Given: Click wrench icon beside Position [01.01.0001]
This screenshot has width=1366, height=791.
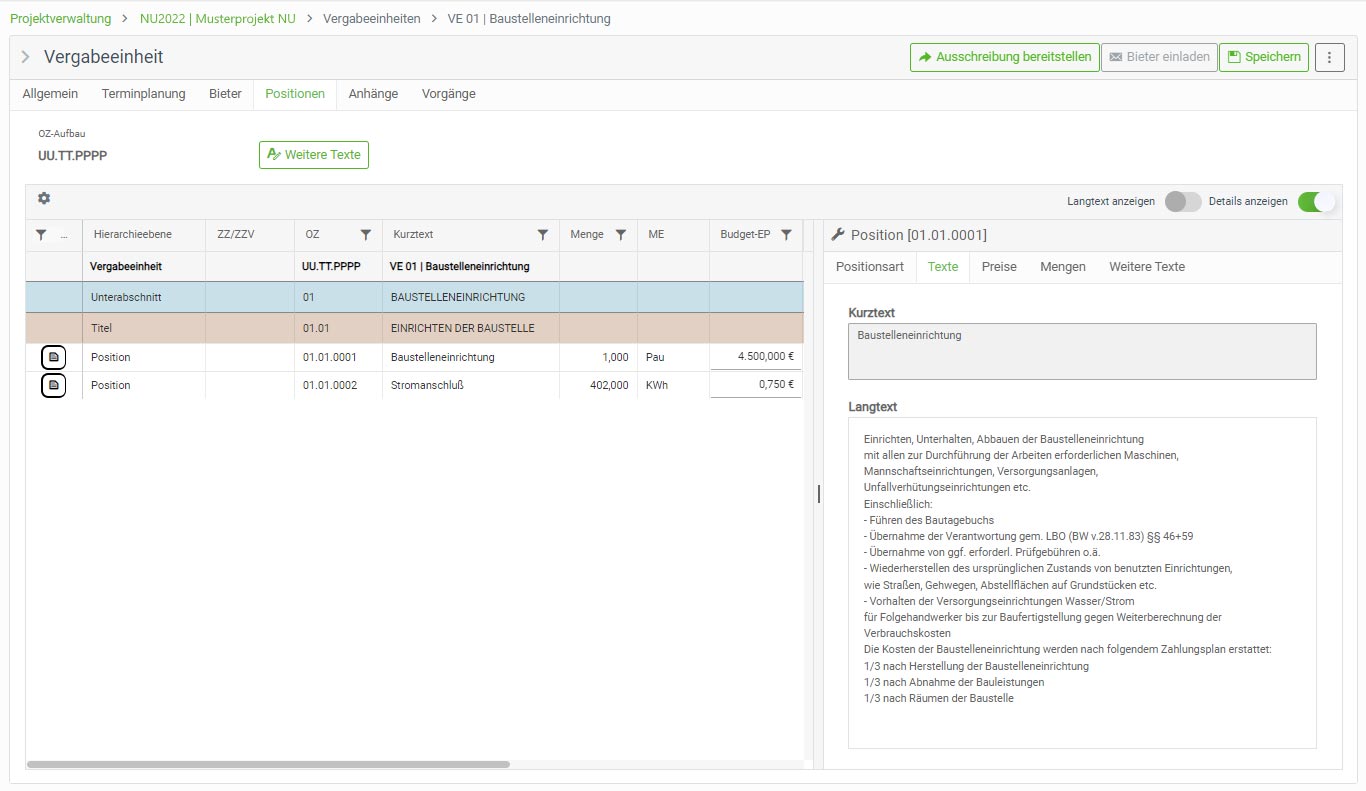Looking at the screenshot, I should click(x=838, y=235).
